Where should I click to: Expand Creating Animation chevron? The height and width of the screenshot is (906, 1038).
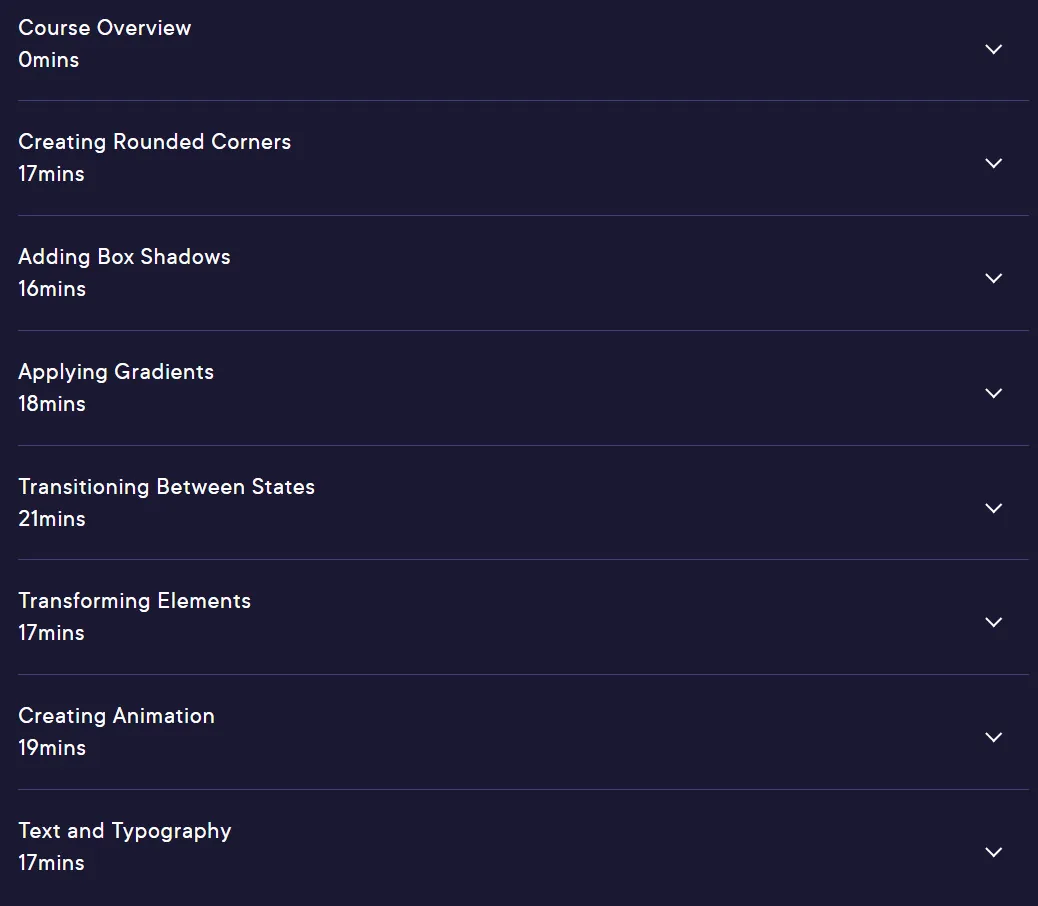coord(993,737)
